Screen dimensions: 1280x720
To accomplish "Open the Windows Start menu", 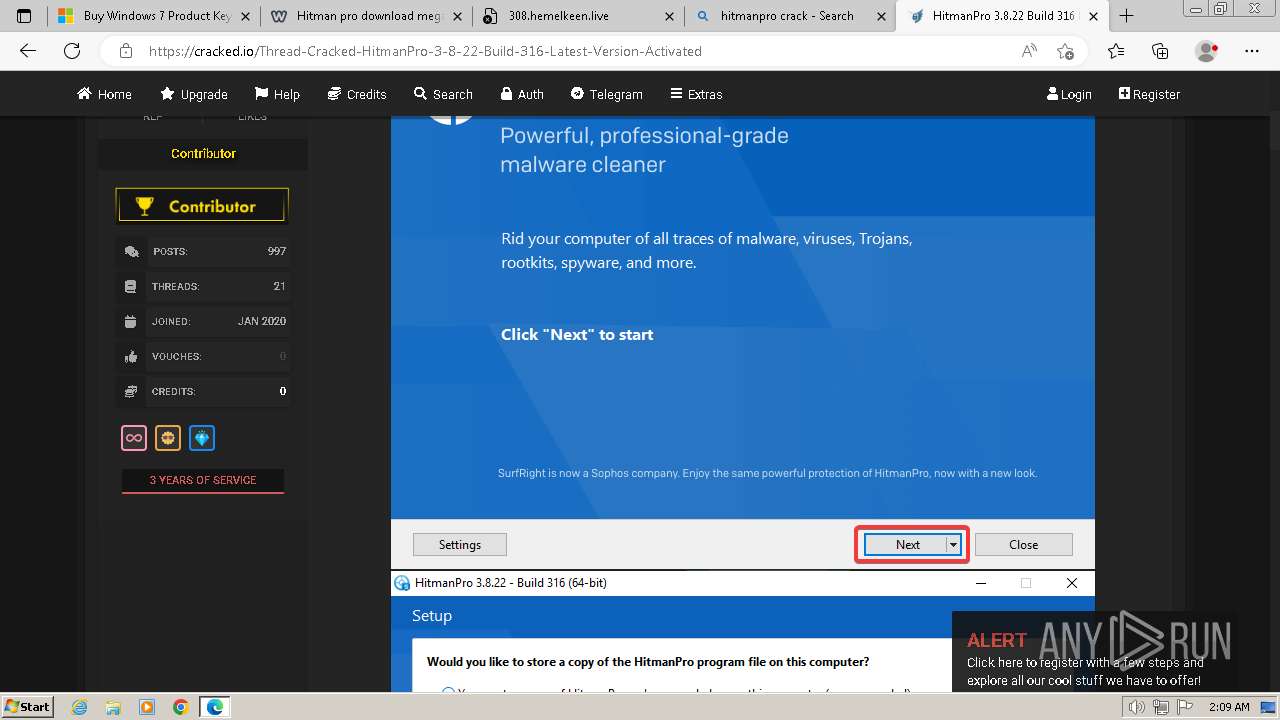I will click(x=27, y=707).
